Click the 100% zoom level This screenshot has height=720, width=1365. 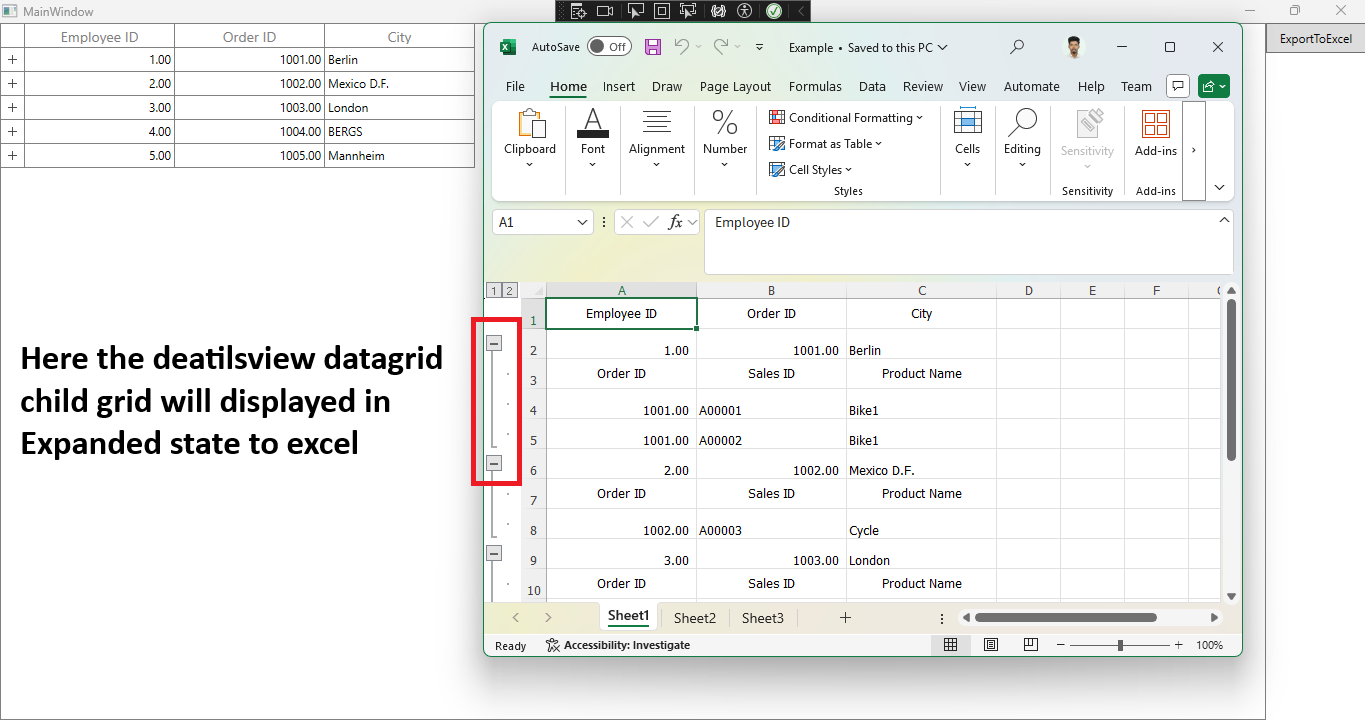(x=1210, y=645)
